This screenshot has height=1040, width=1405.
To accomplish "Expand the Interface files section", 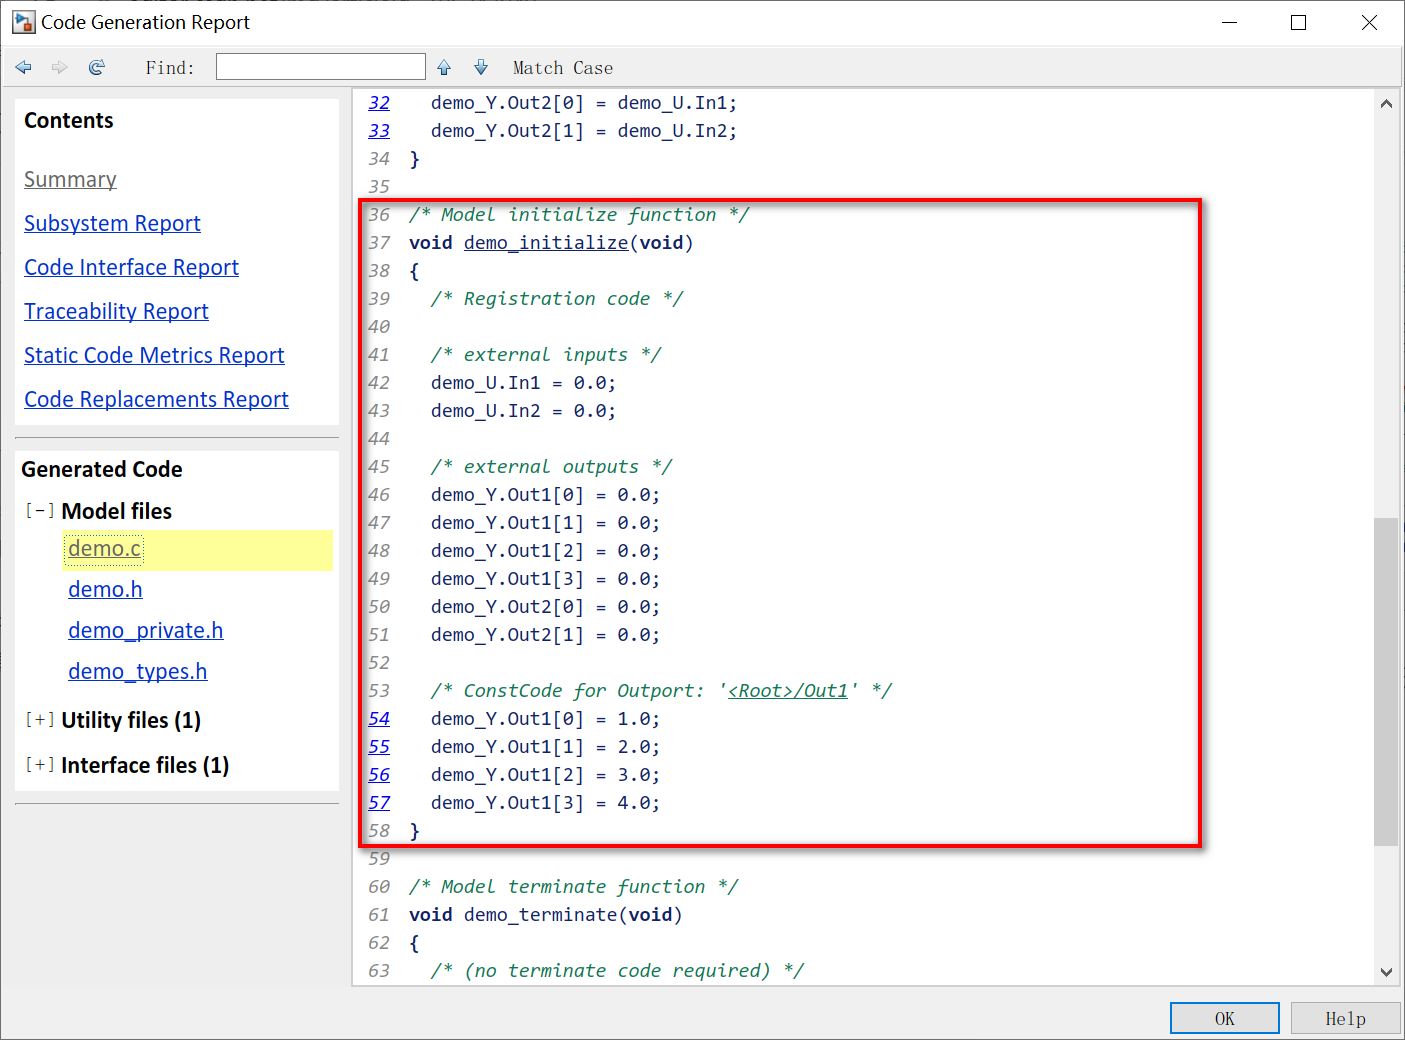I will tap(39, 764).
